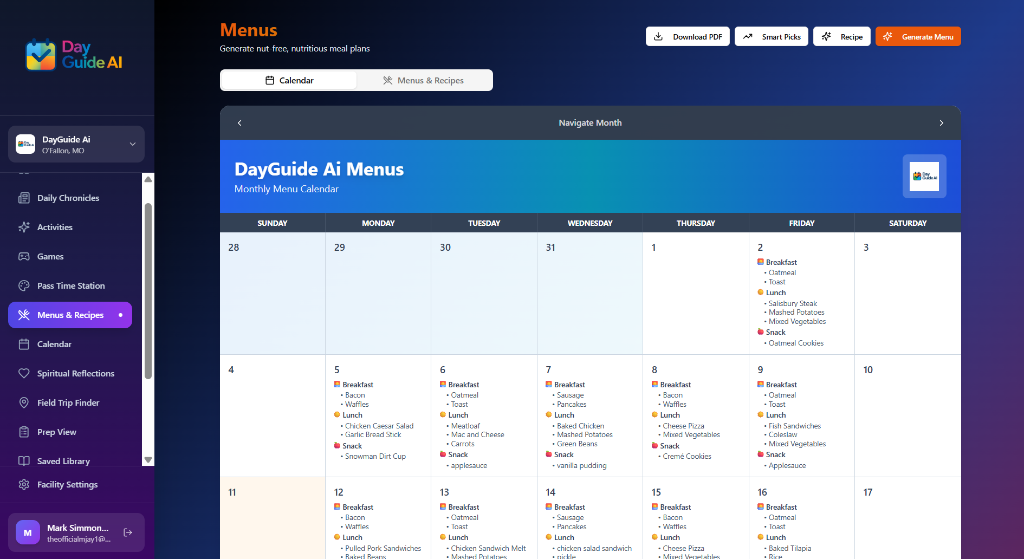The image size is (1024, 559).
Task: Select day 1 Thursday cell
Action: [x=696, y=293]
